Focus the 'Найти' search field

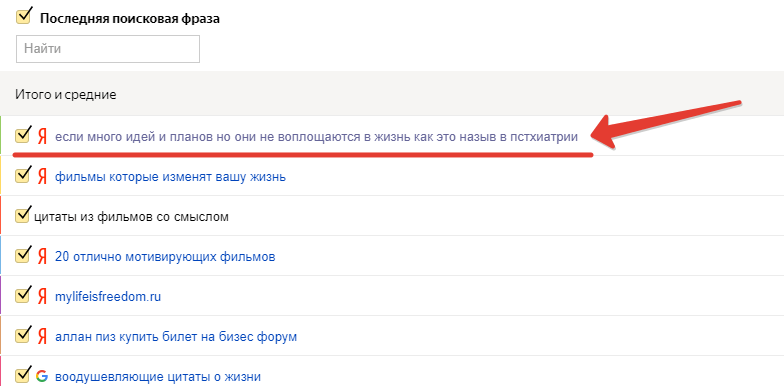(108, 49)
